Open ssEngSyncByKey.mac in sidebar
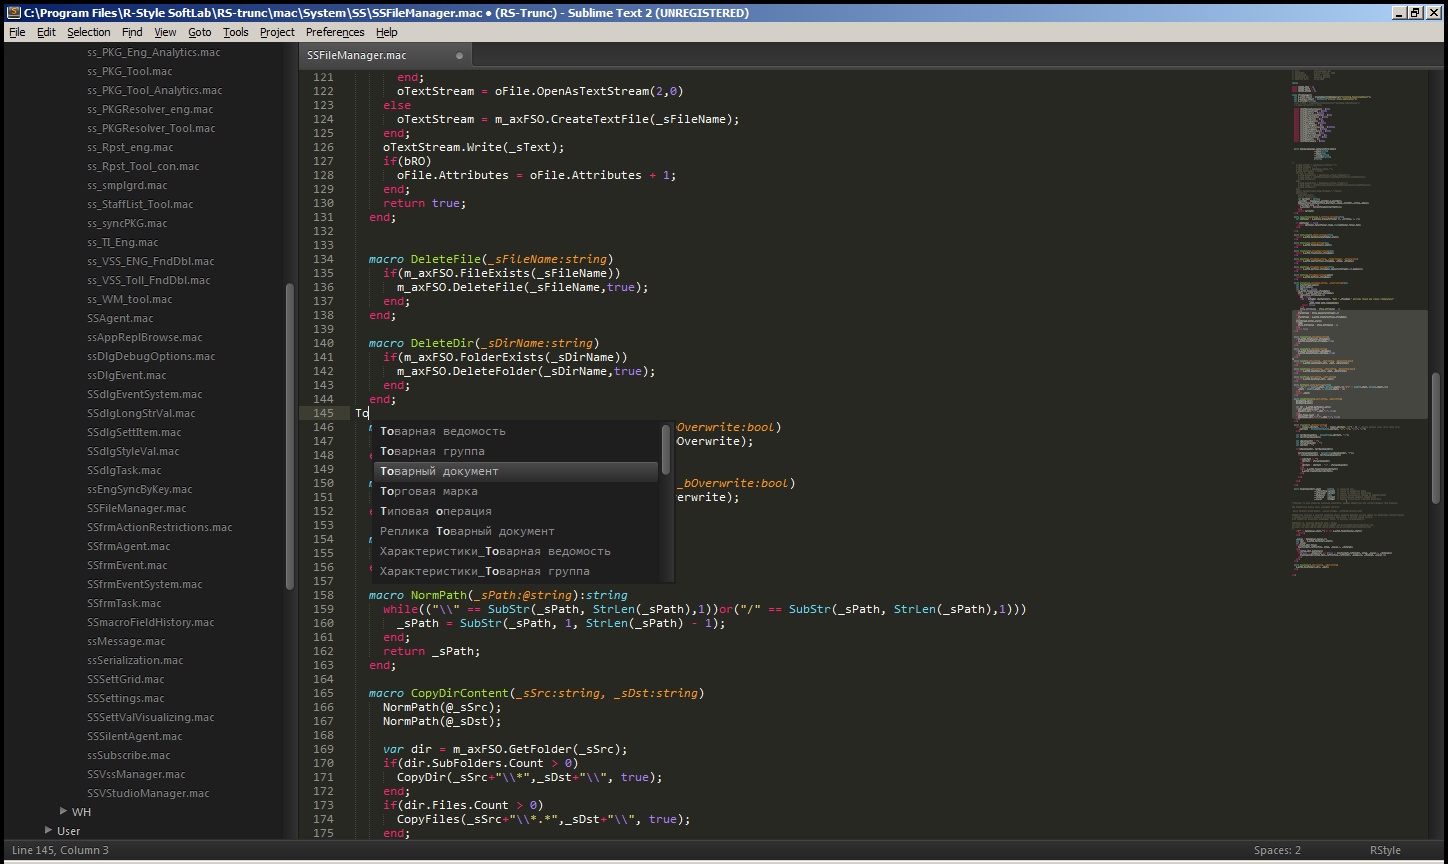1448x864 pixels. pyautogui.click(x=140, y=489)
